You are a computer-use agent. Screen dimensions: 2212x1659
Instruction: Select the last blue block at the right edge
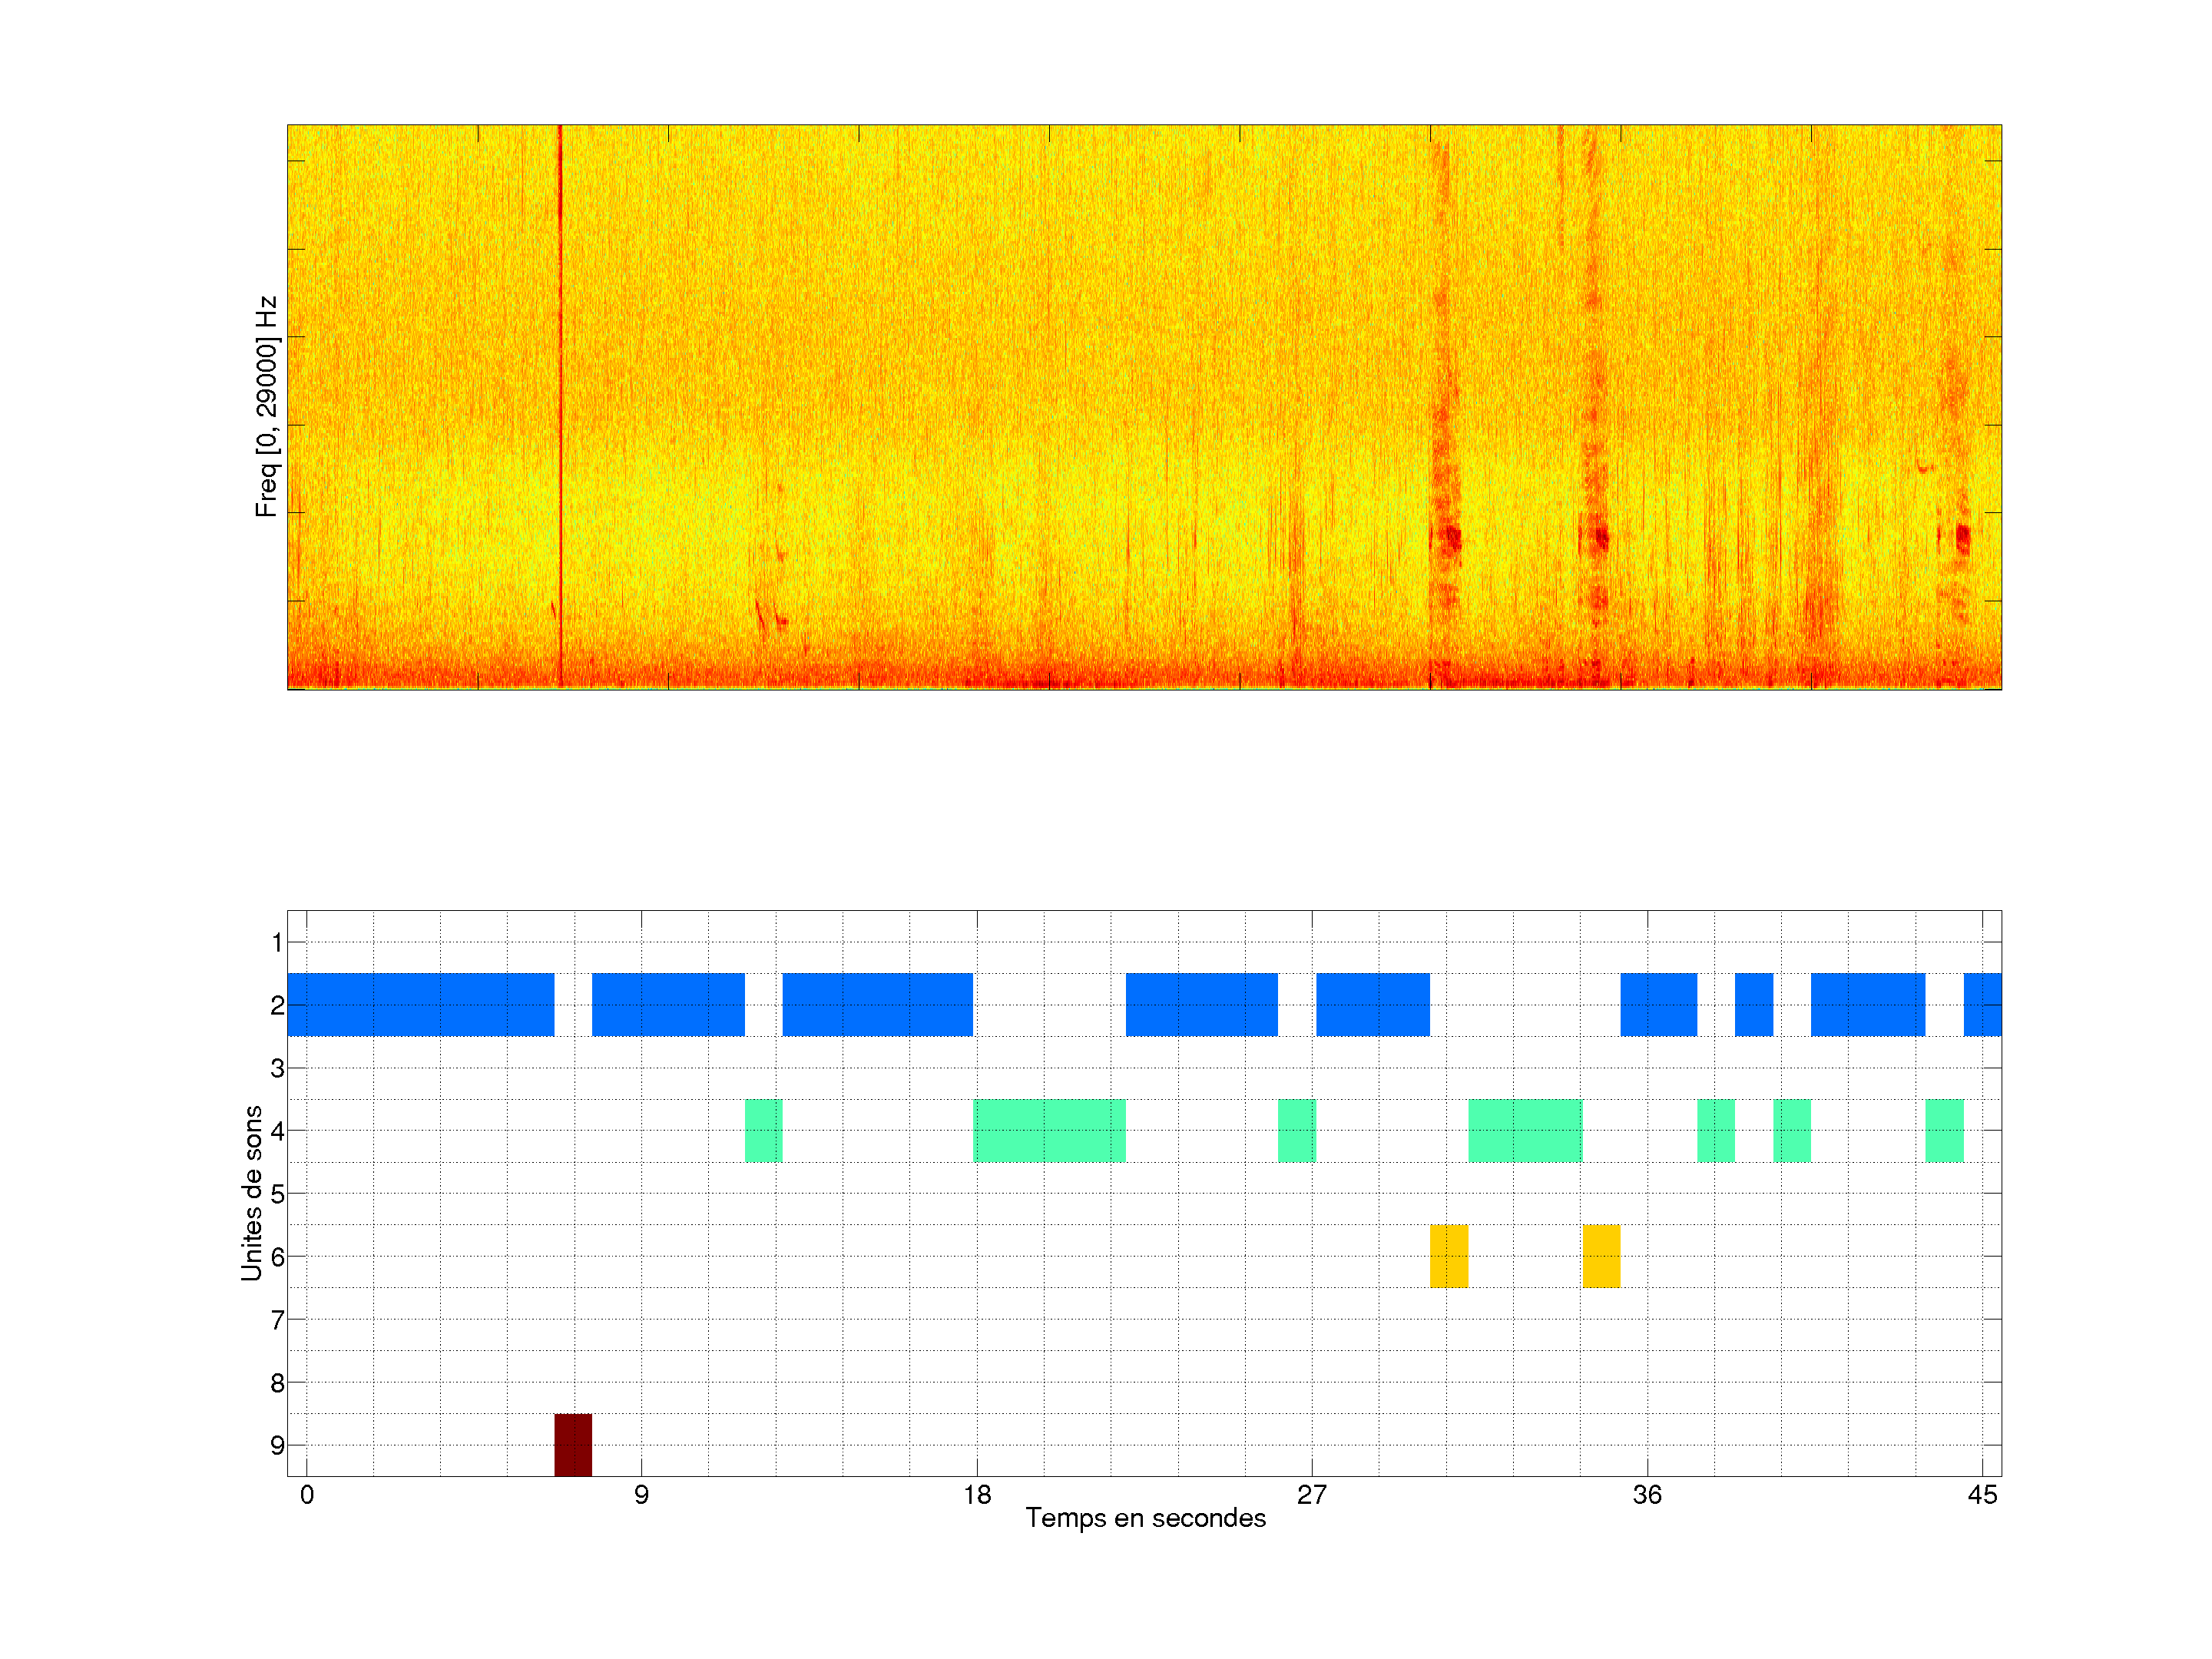tap(1982, 1004)
